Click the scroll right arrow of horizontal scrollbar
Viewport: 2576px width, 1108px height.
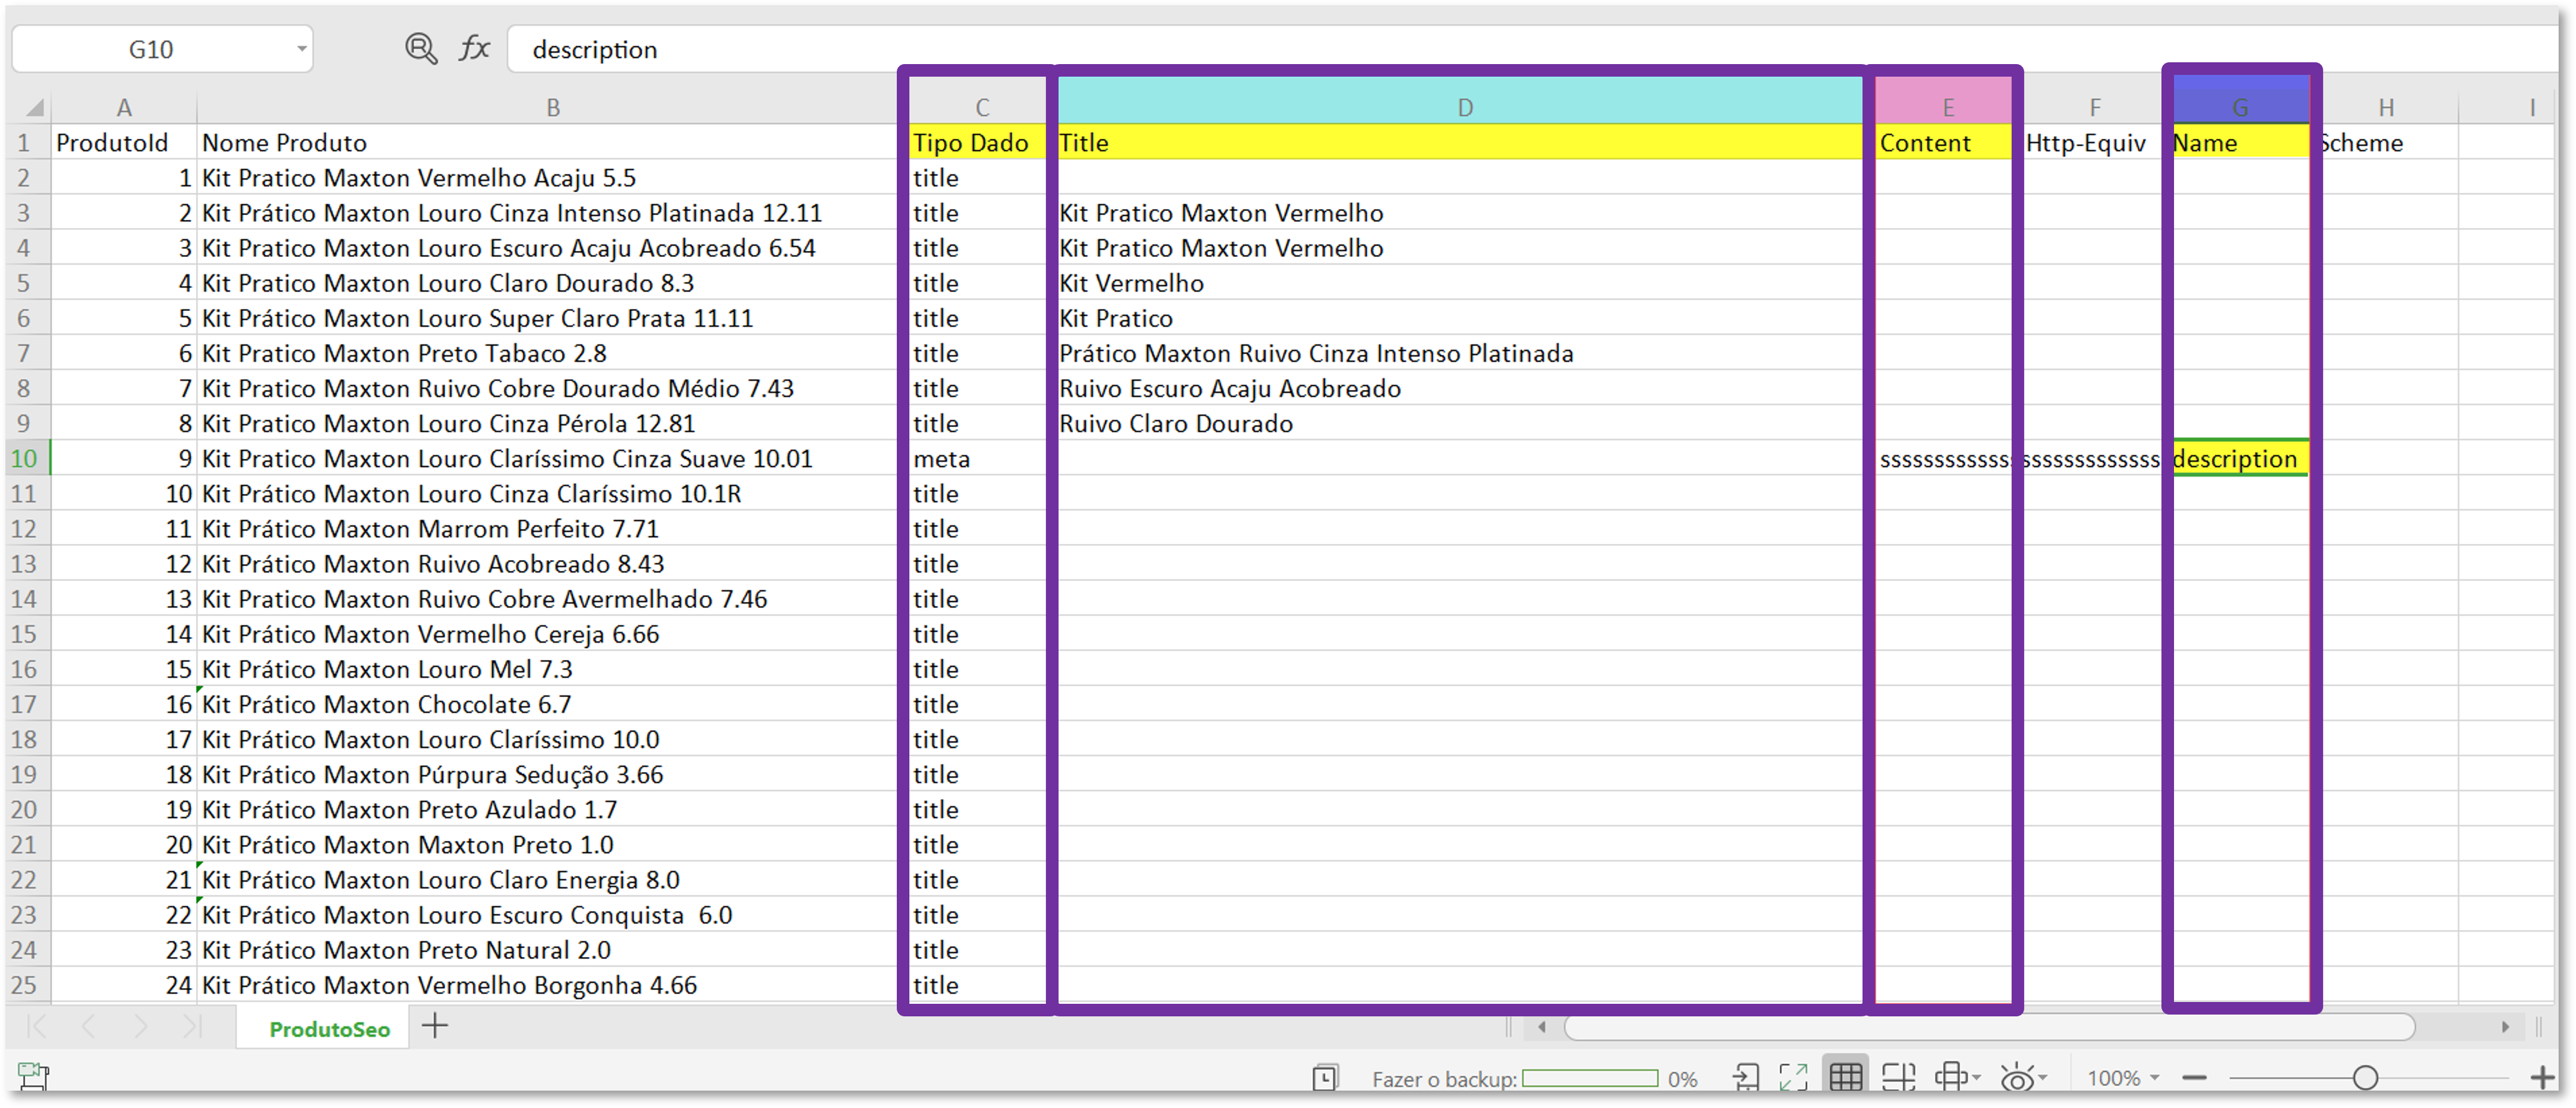point(2506,1026)
